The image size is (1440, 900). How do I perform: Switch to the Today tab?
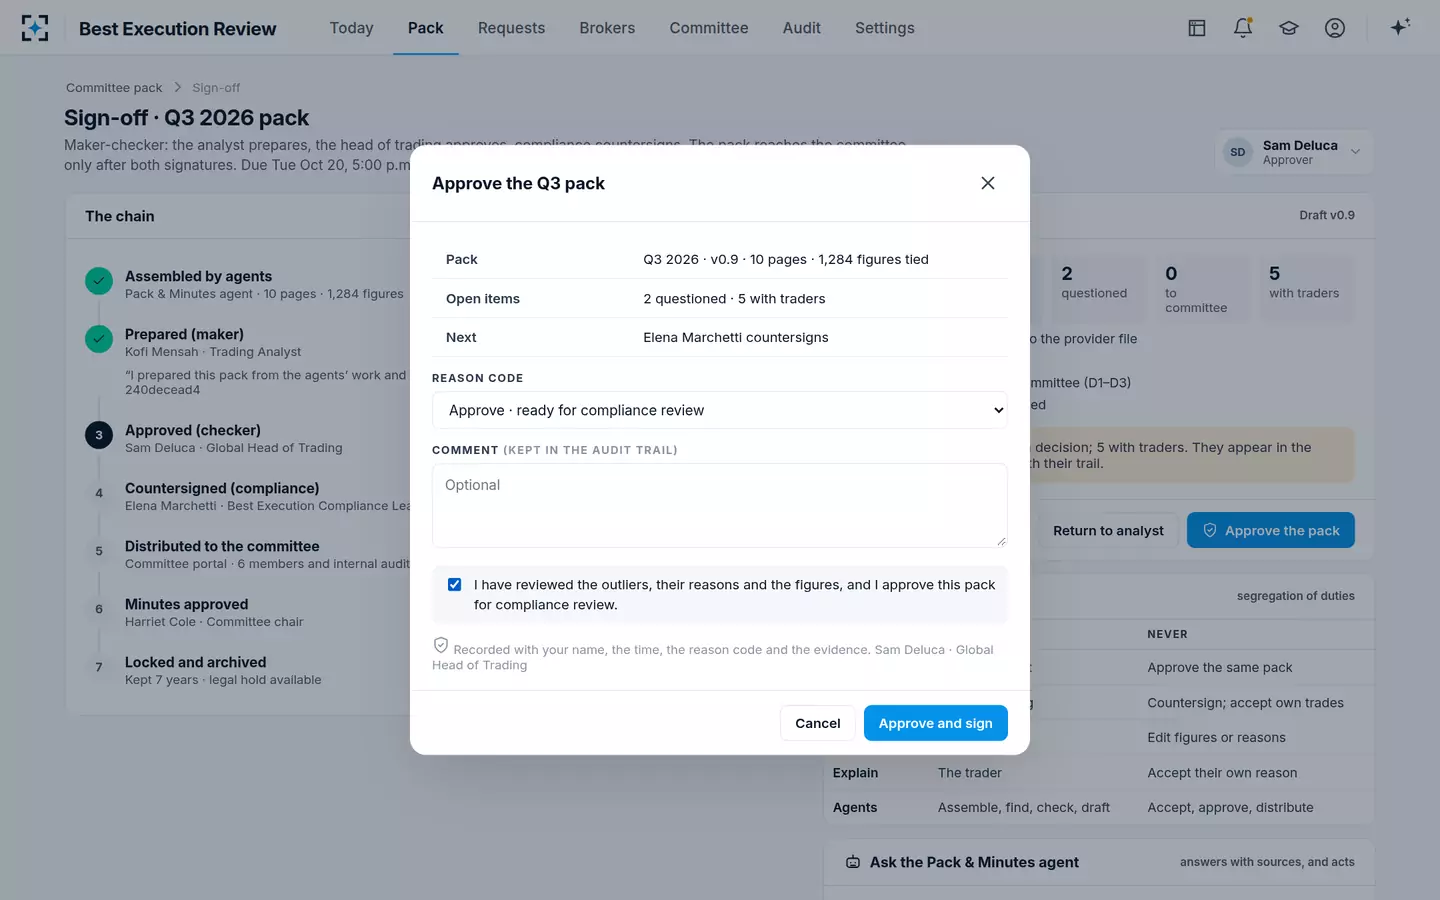(x=352, y=28)
